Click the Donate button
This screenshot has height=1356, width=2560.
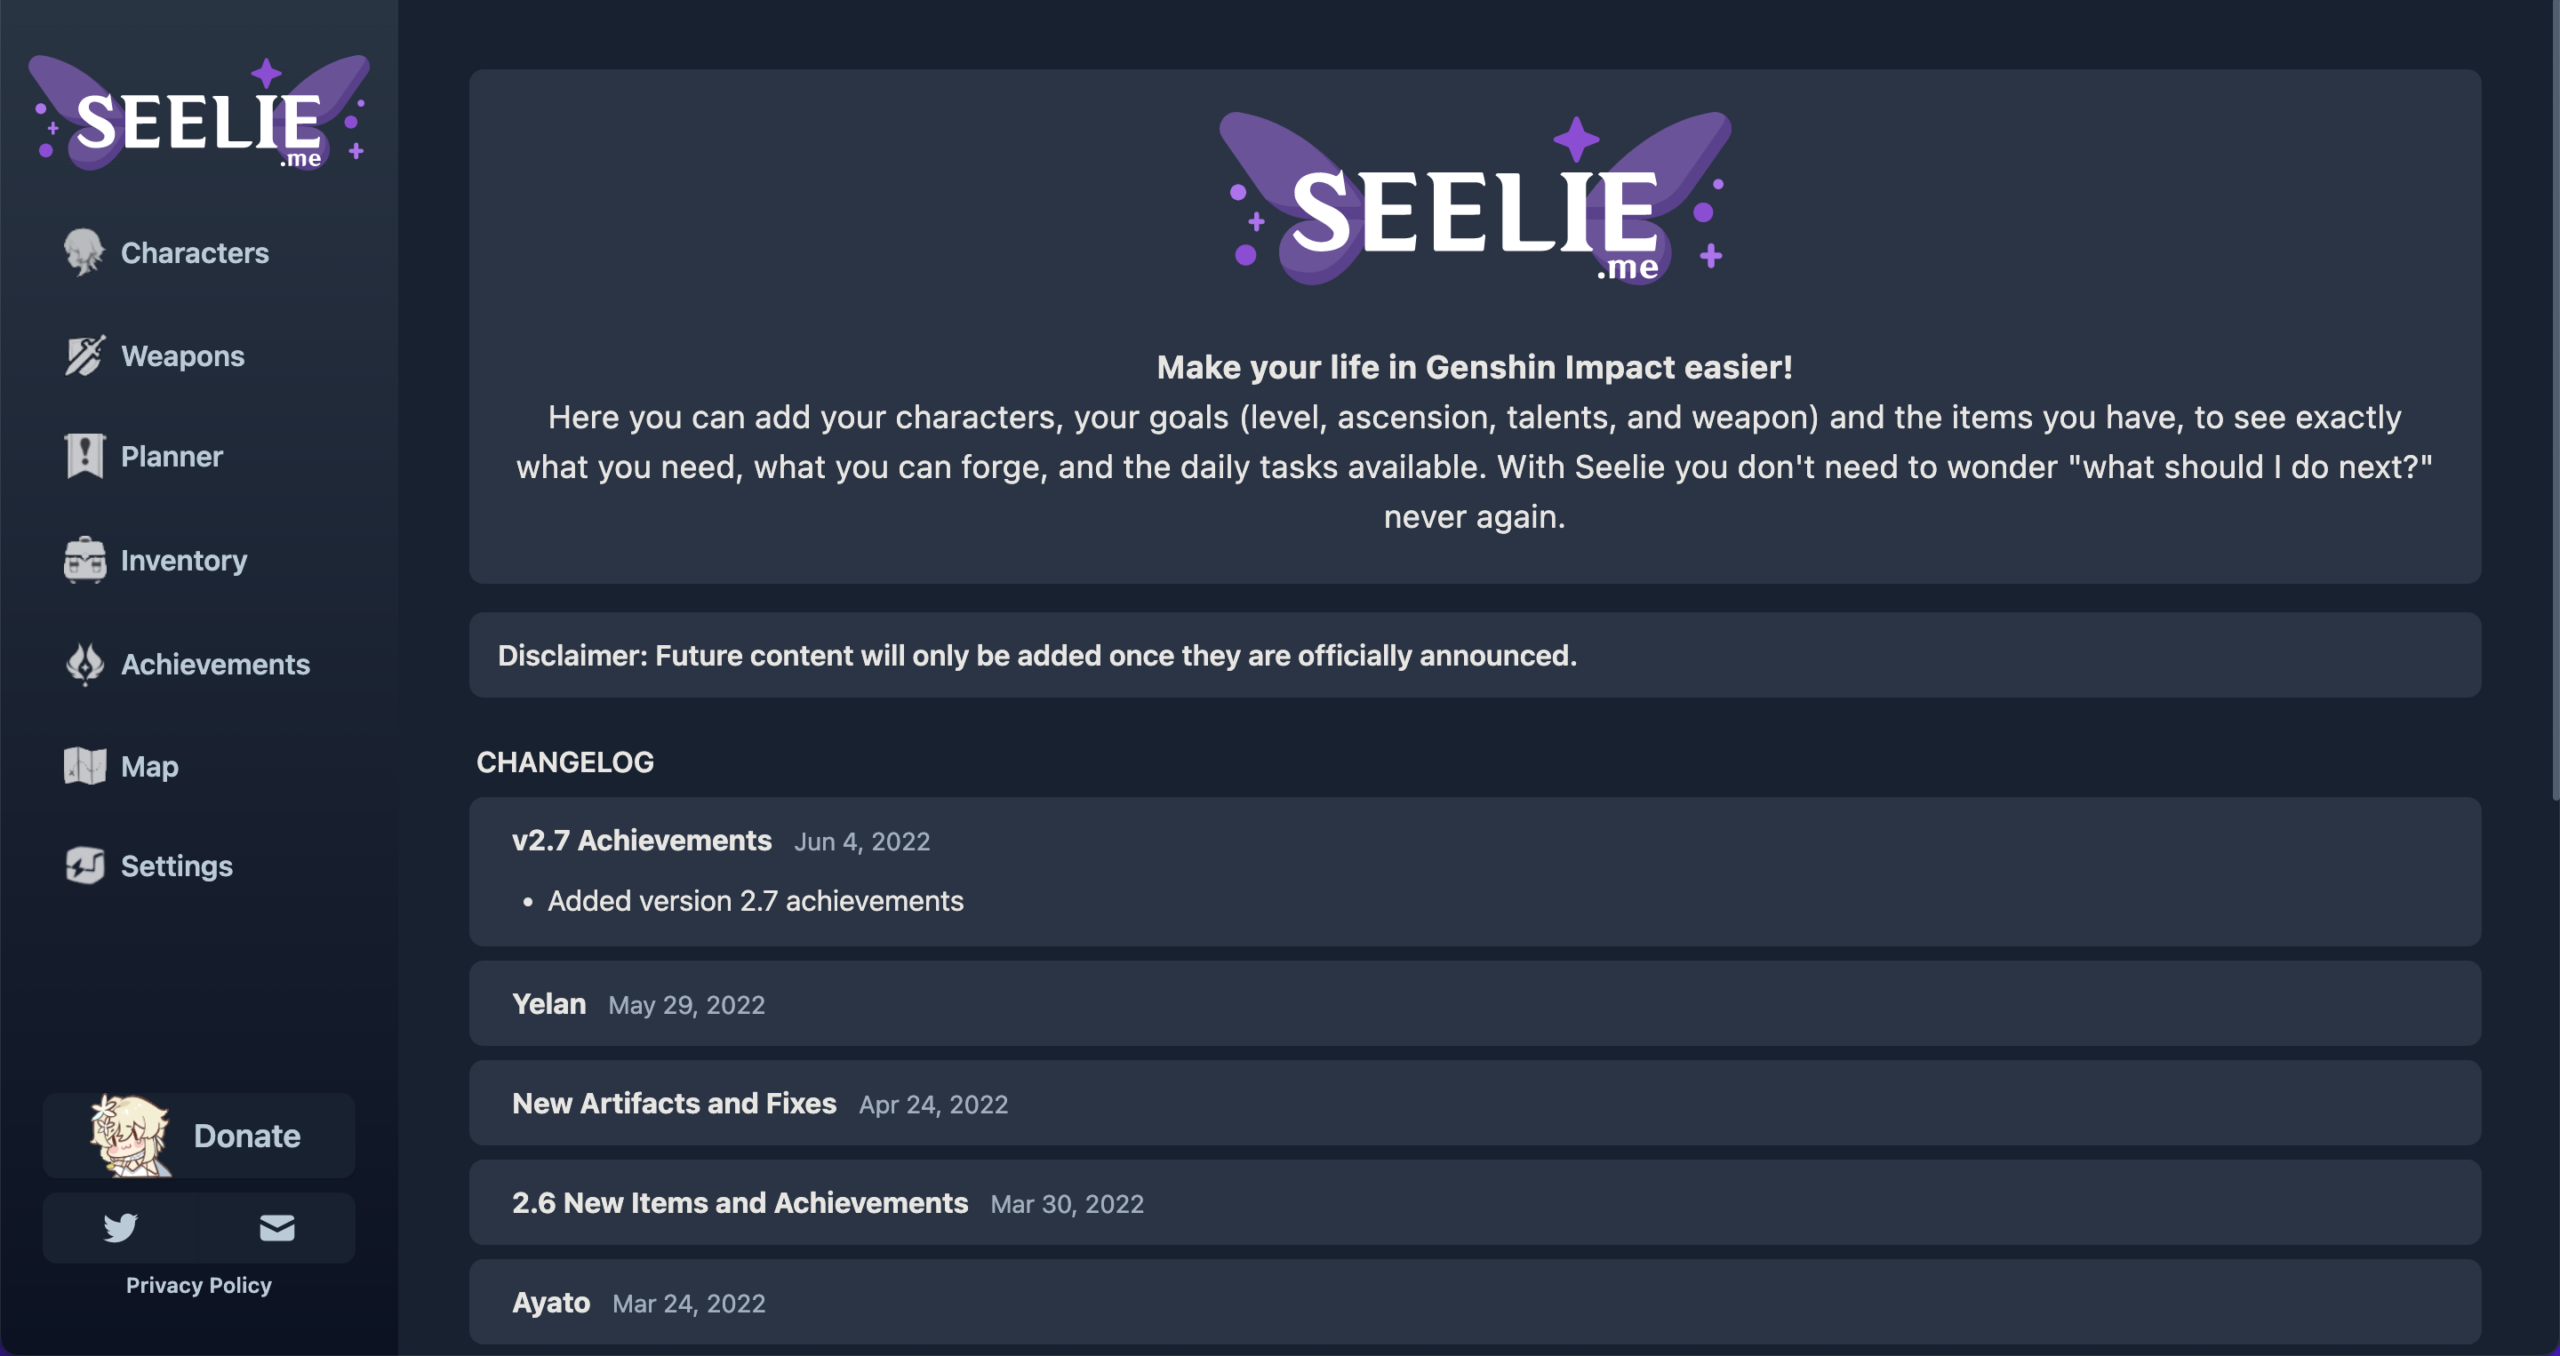[248, 1136]
